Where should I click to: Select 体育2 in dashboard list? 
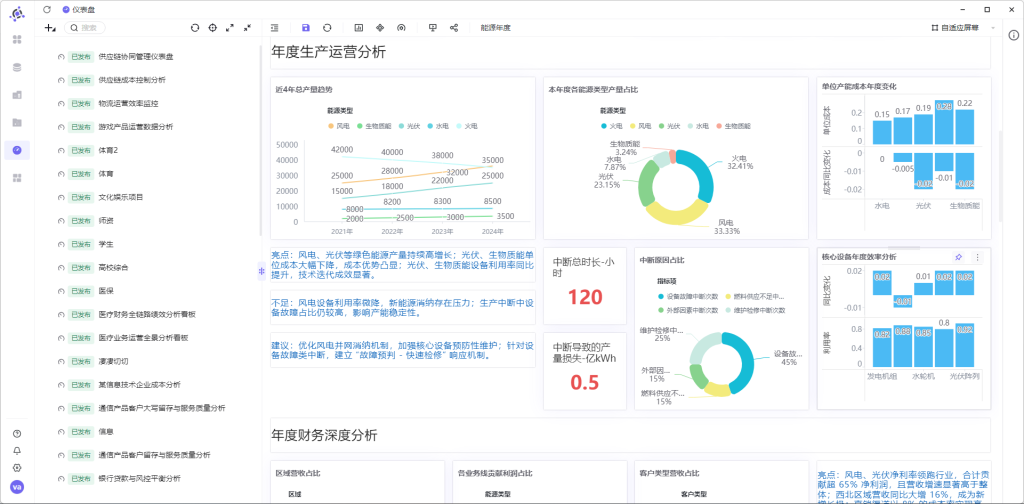(108, 150)
